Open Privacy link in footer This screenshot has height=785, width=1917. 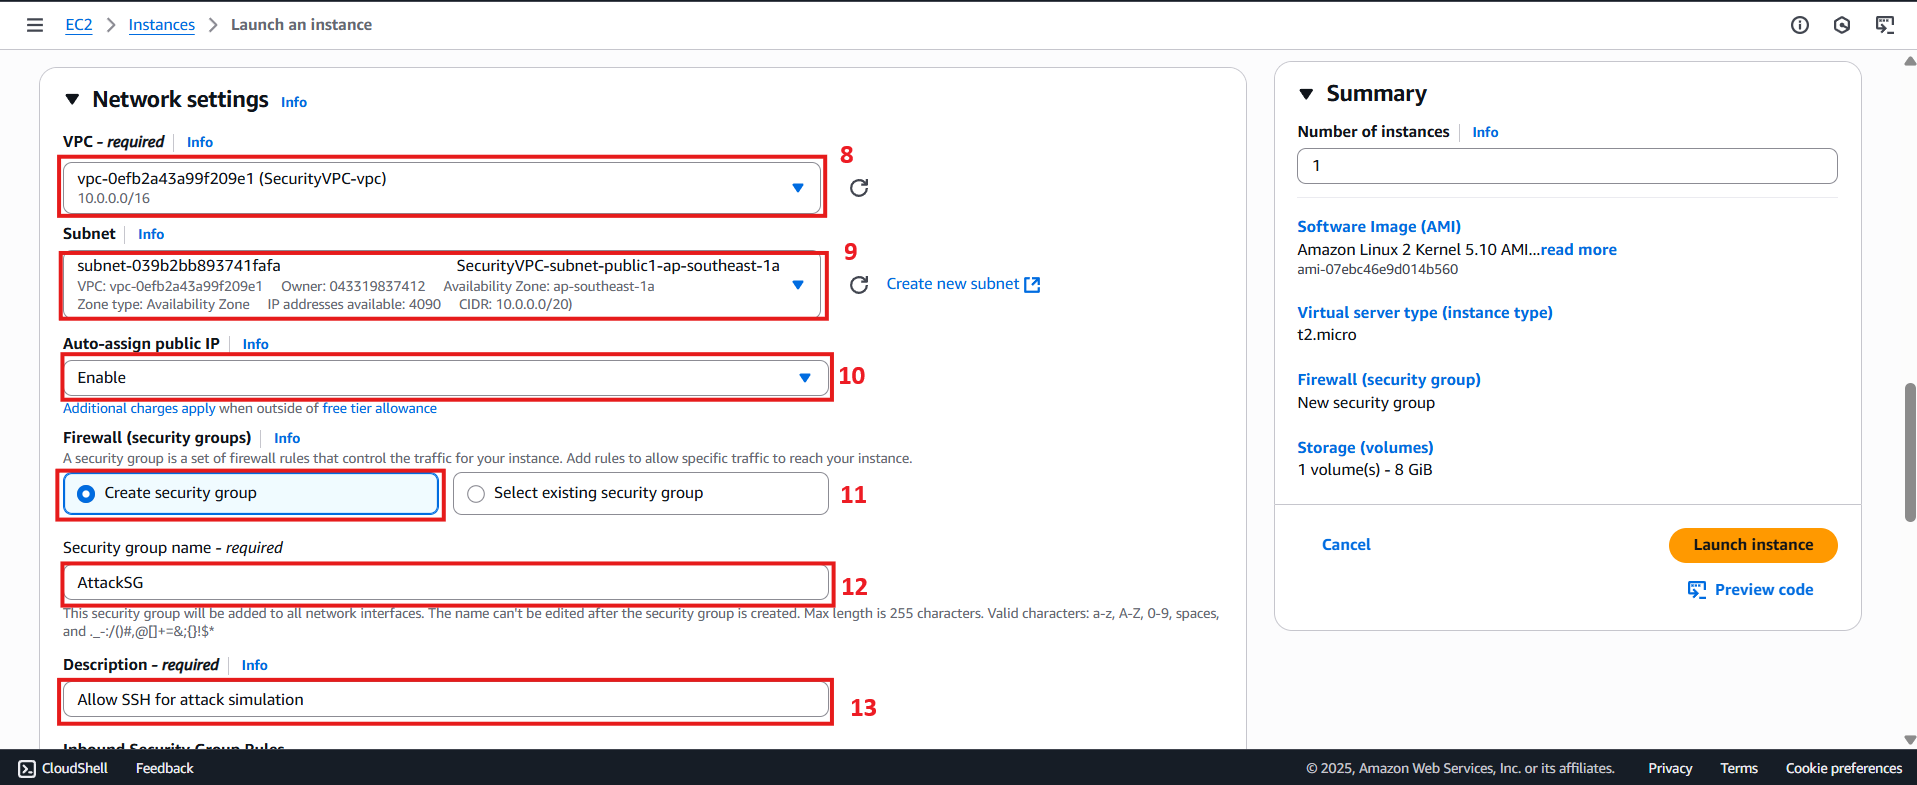tap(1670, 768)
